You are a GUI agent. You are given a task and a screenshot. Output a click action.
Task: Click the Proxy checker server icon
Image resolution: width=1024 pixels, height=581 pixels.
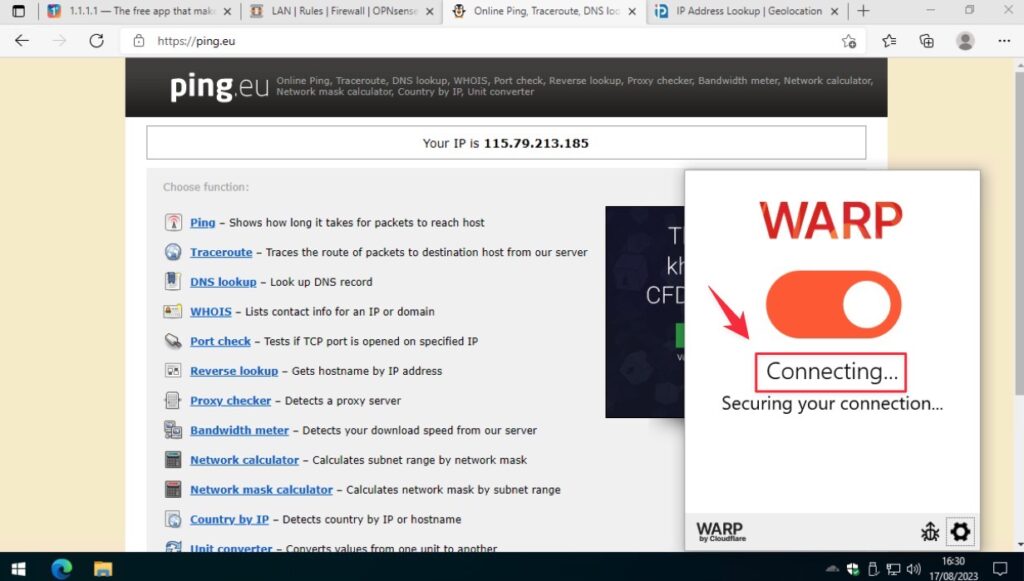coord(173,400)
